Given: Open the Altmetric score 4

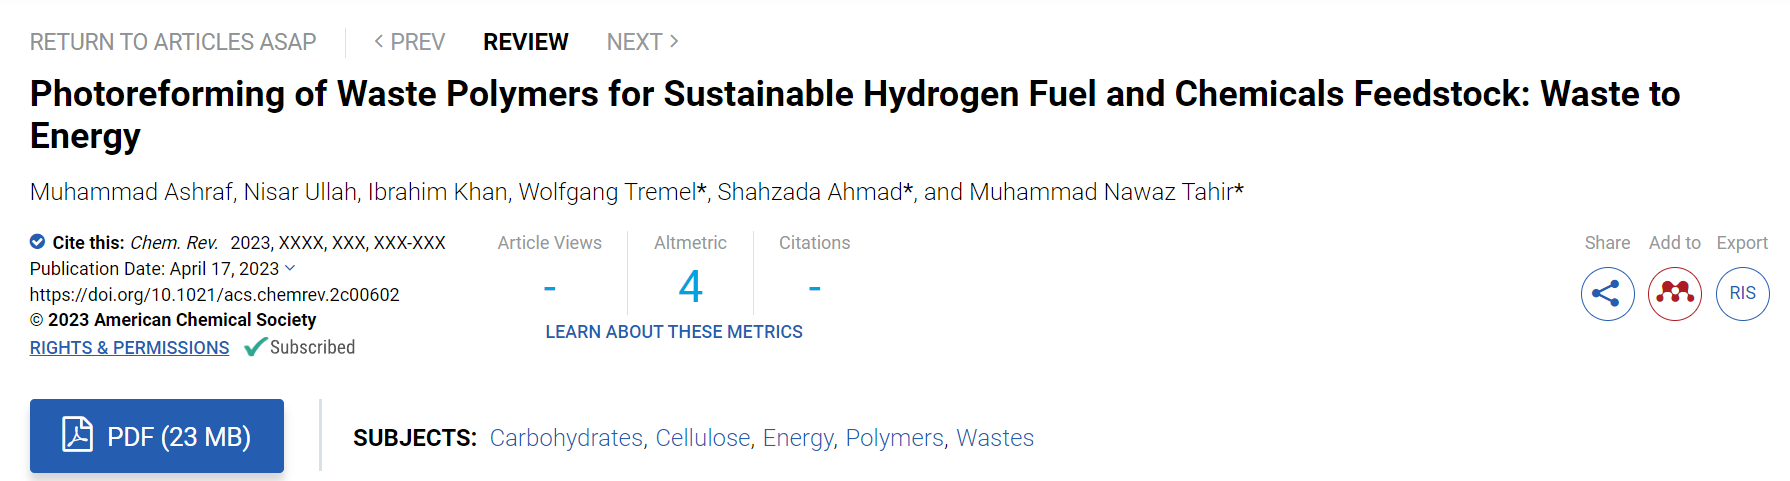Looking at the screenshot, I should pos(690,287).
